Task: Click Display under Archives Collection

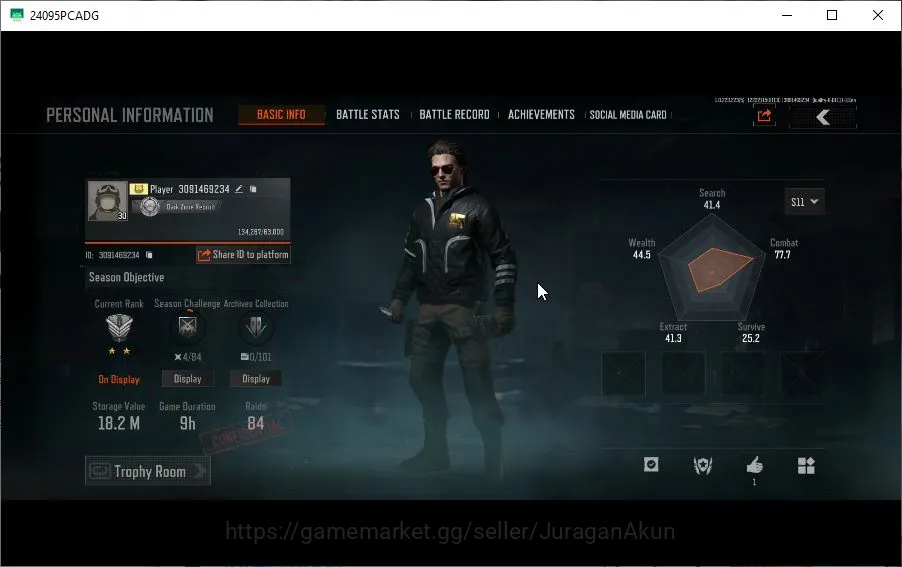Action: [x=256, y=378]
